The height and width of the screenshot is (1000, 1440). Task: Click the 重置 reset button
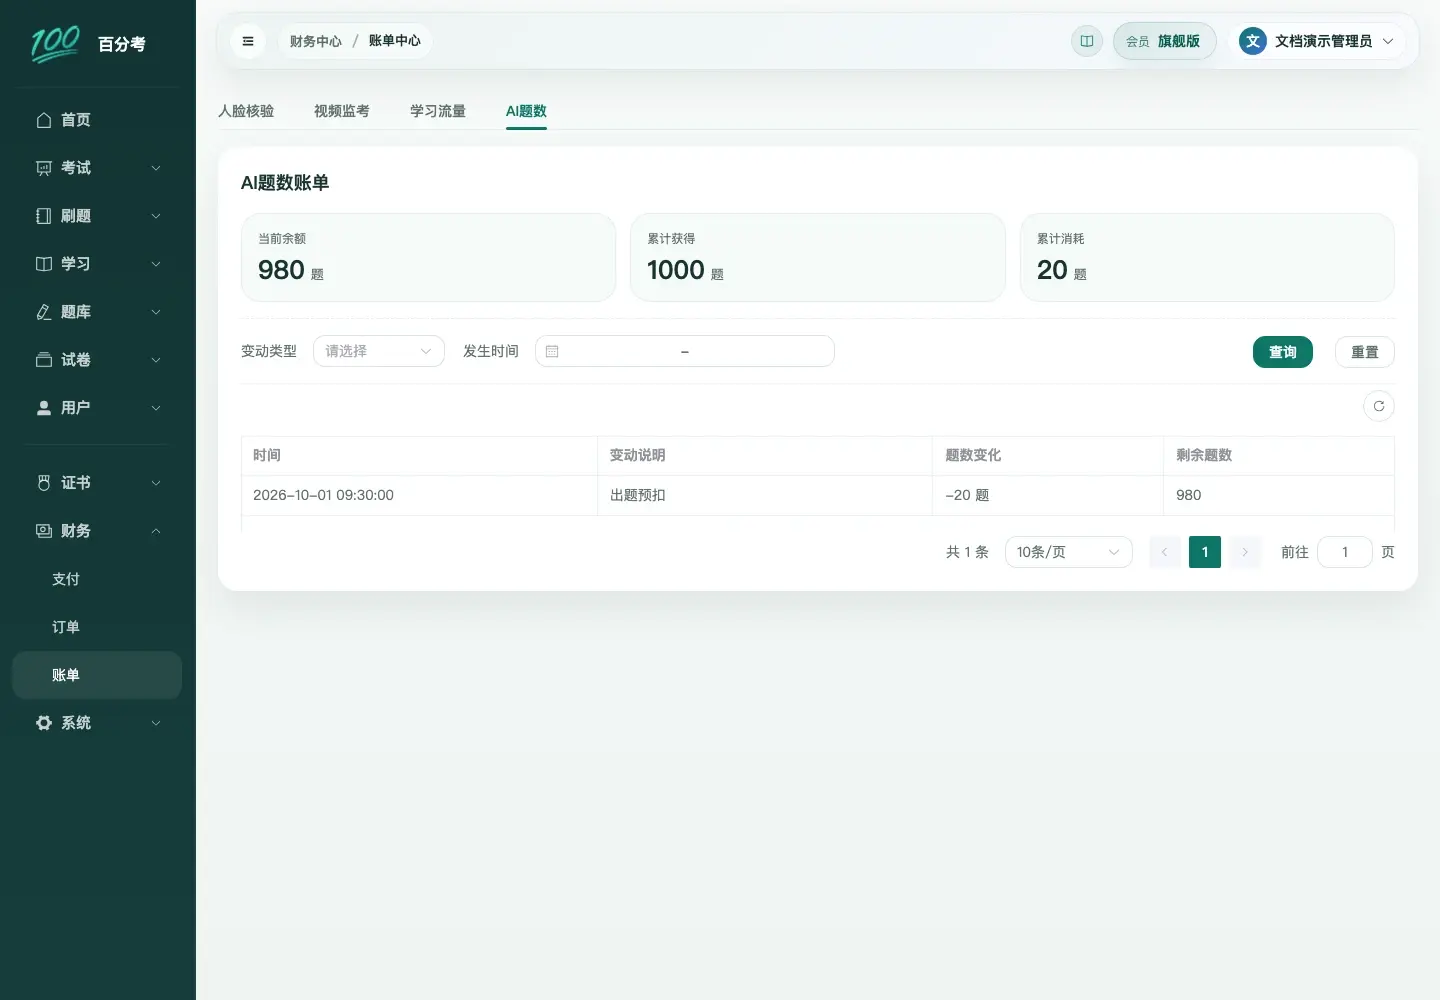1365,352
